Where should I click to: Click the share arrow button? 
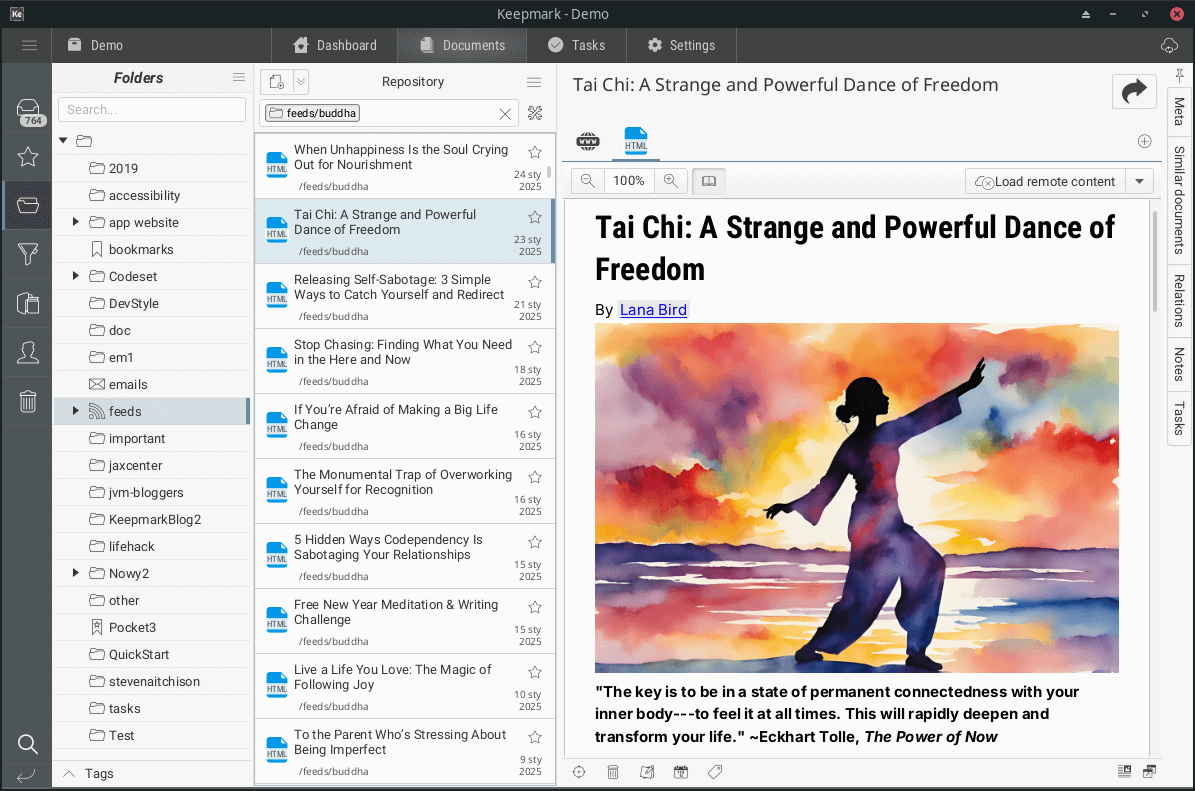tap(1134, 92)
